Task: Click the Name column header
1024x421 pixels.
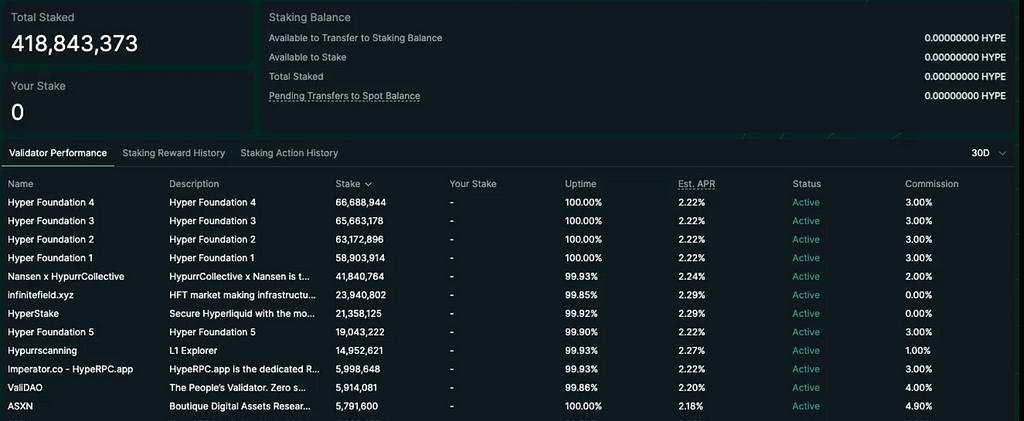Action: 20,184
